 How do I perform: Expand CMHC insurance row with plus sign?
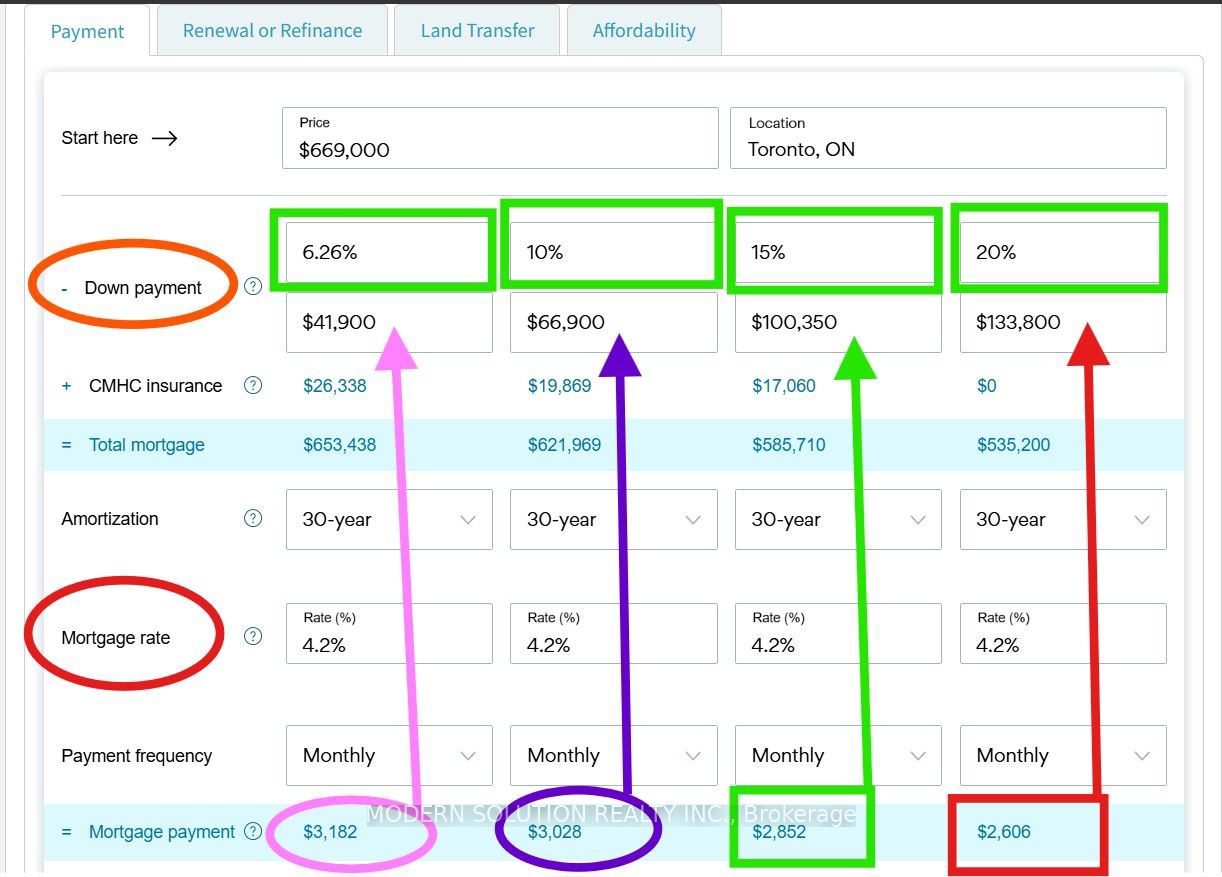67,386
